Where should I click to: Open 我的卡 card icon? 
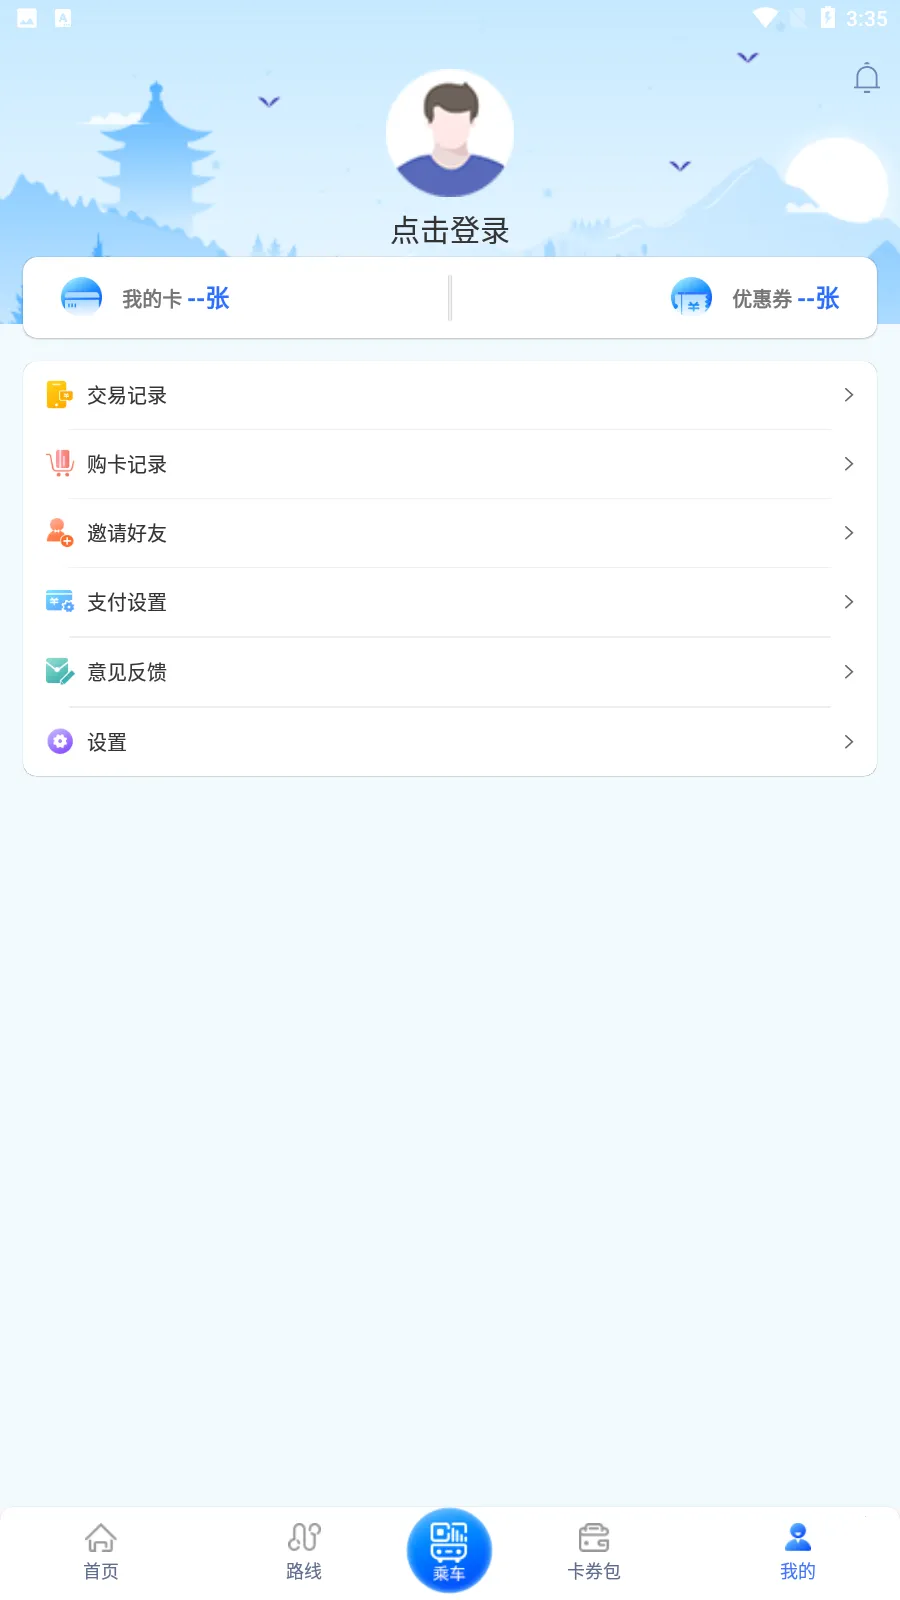pyautogui.click(x=81, y=298)
